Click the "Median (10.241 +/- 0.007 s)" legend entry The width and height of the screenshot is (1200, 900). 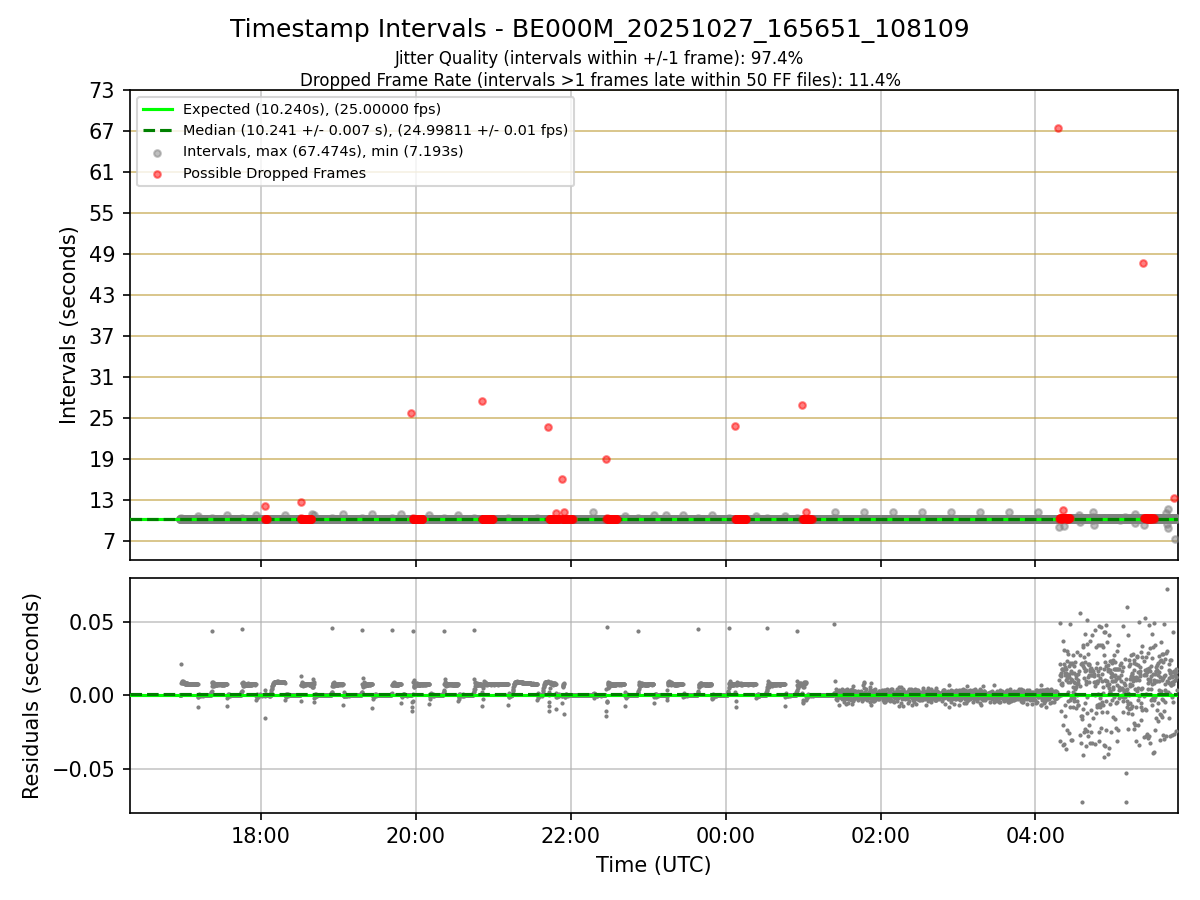click(375, 130)
